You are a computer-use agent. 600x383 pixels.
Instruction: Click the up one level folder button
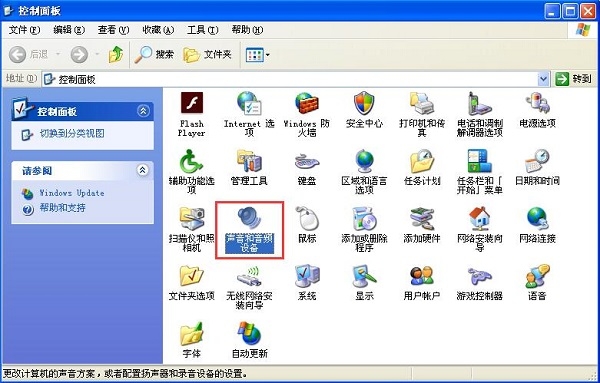point(116,55)
